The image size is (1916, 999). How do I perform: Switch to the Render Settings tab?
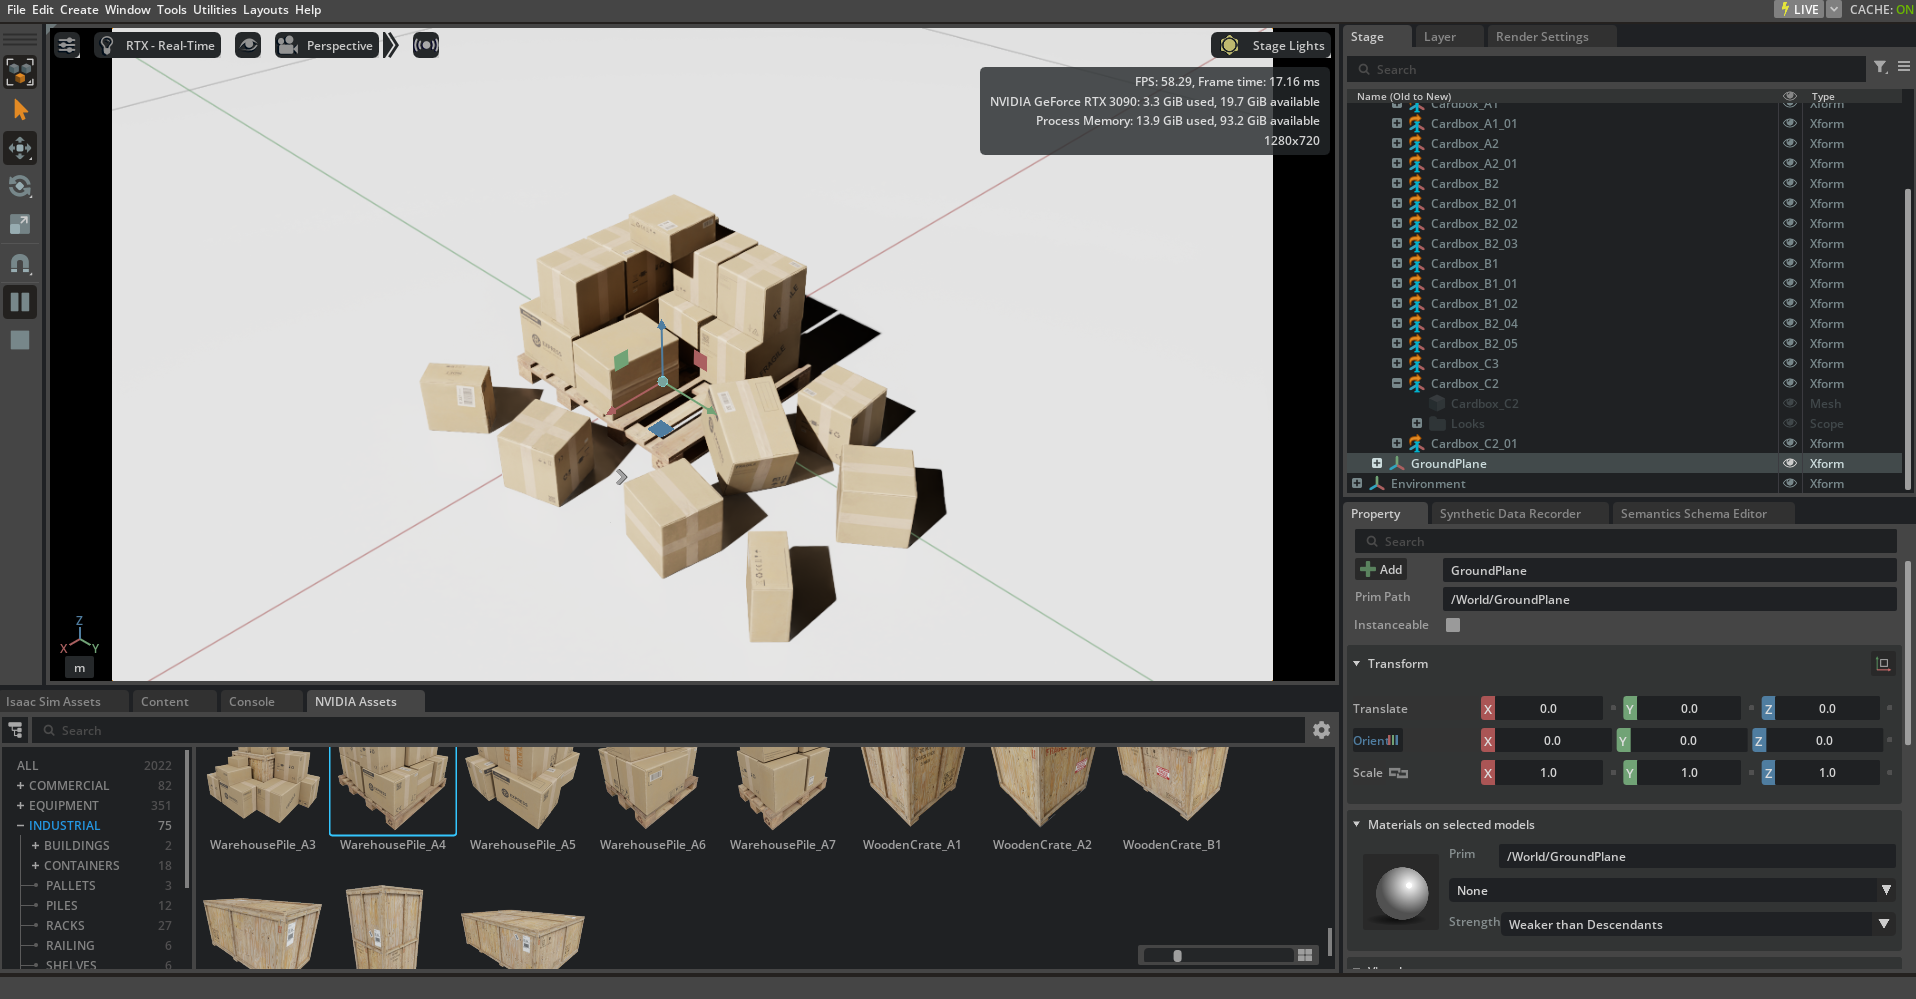click(x=1541, y=37)
